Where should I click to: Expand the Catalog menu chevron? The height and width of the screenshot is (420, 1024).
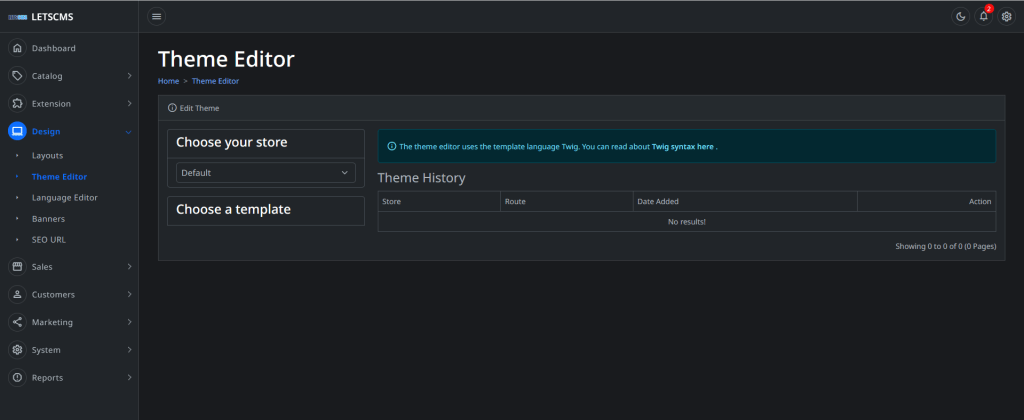(129, 76)
